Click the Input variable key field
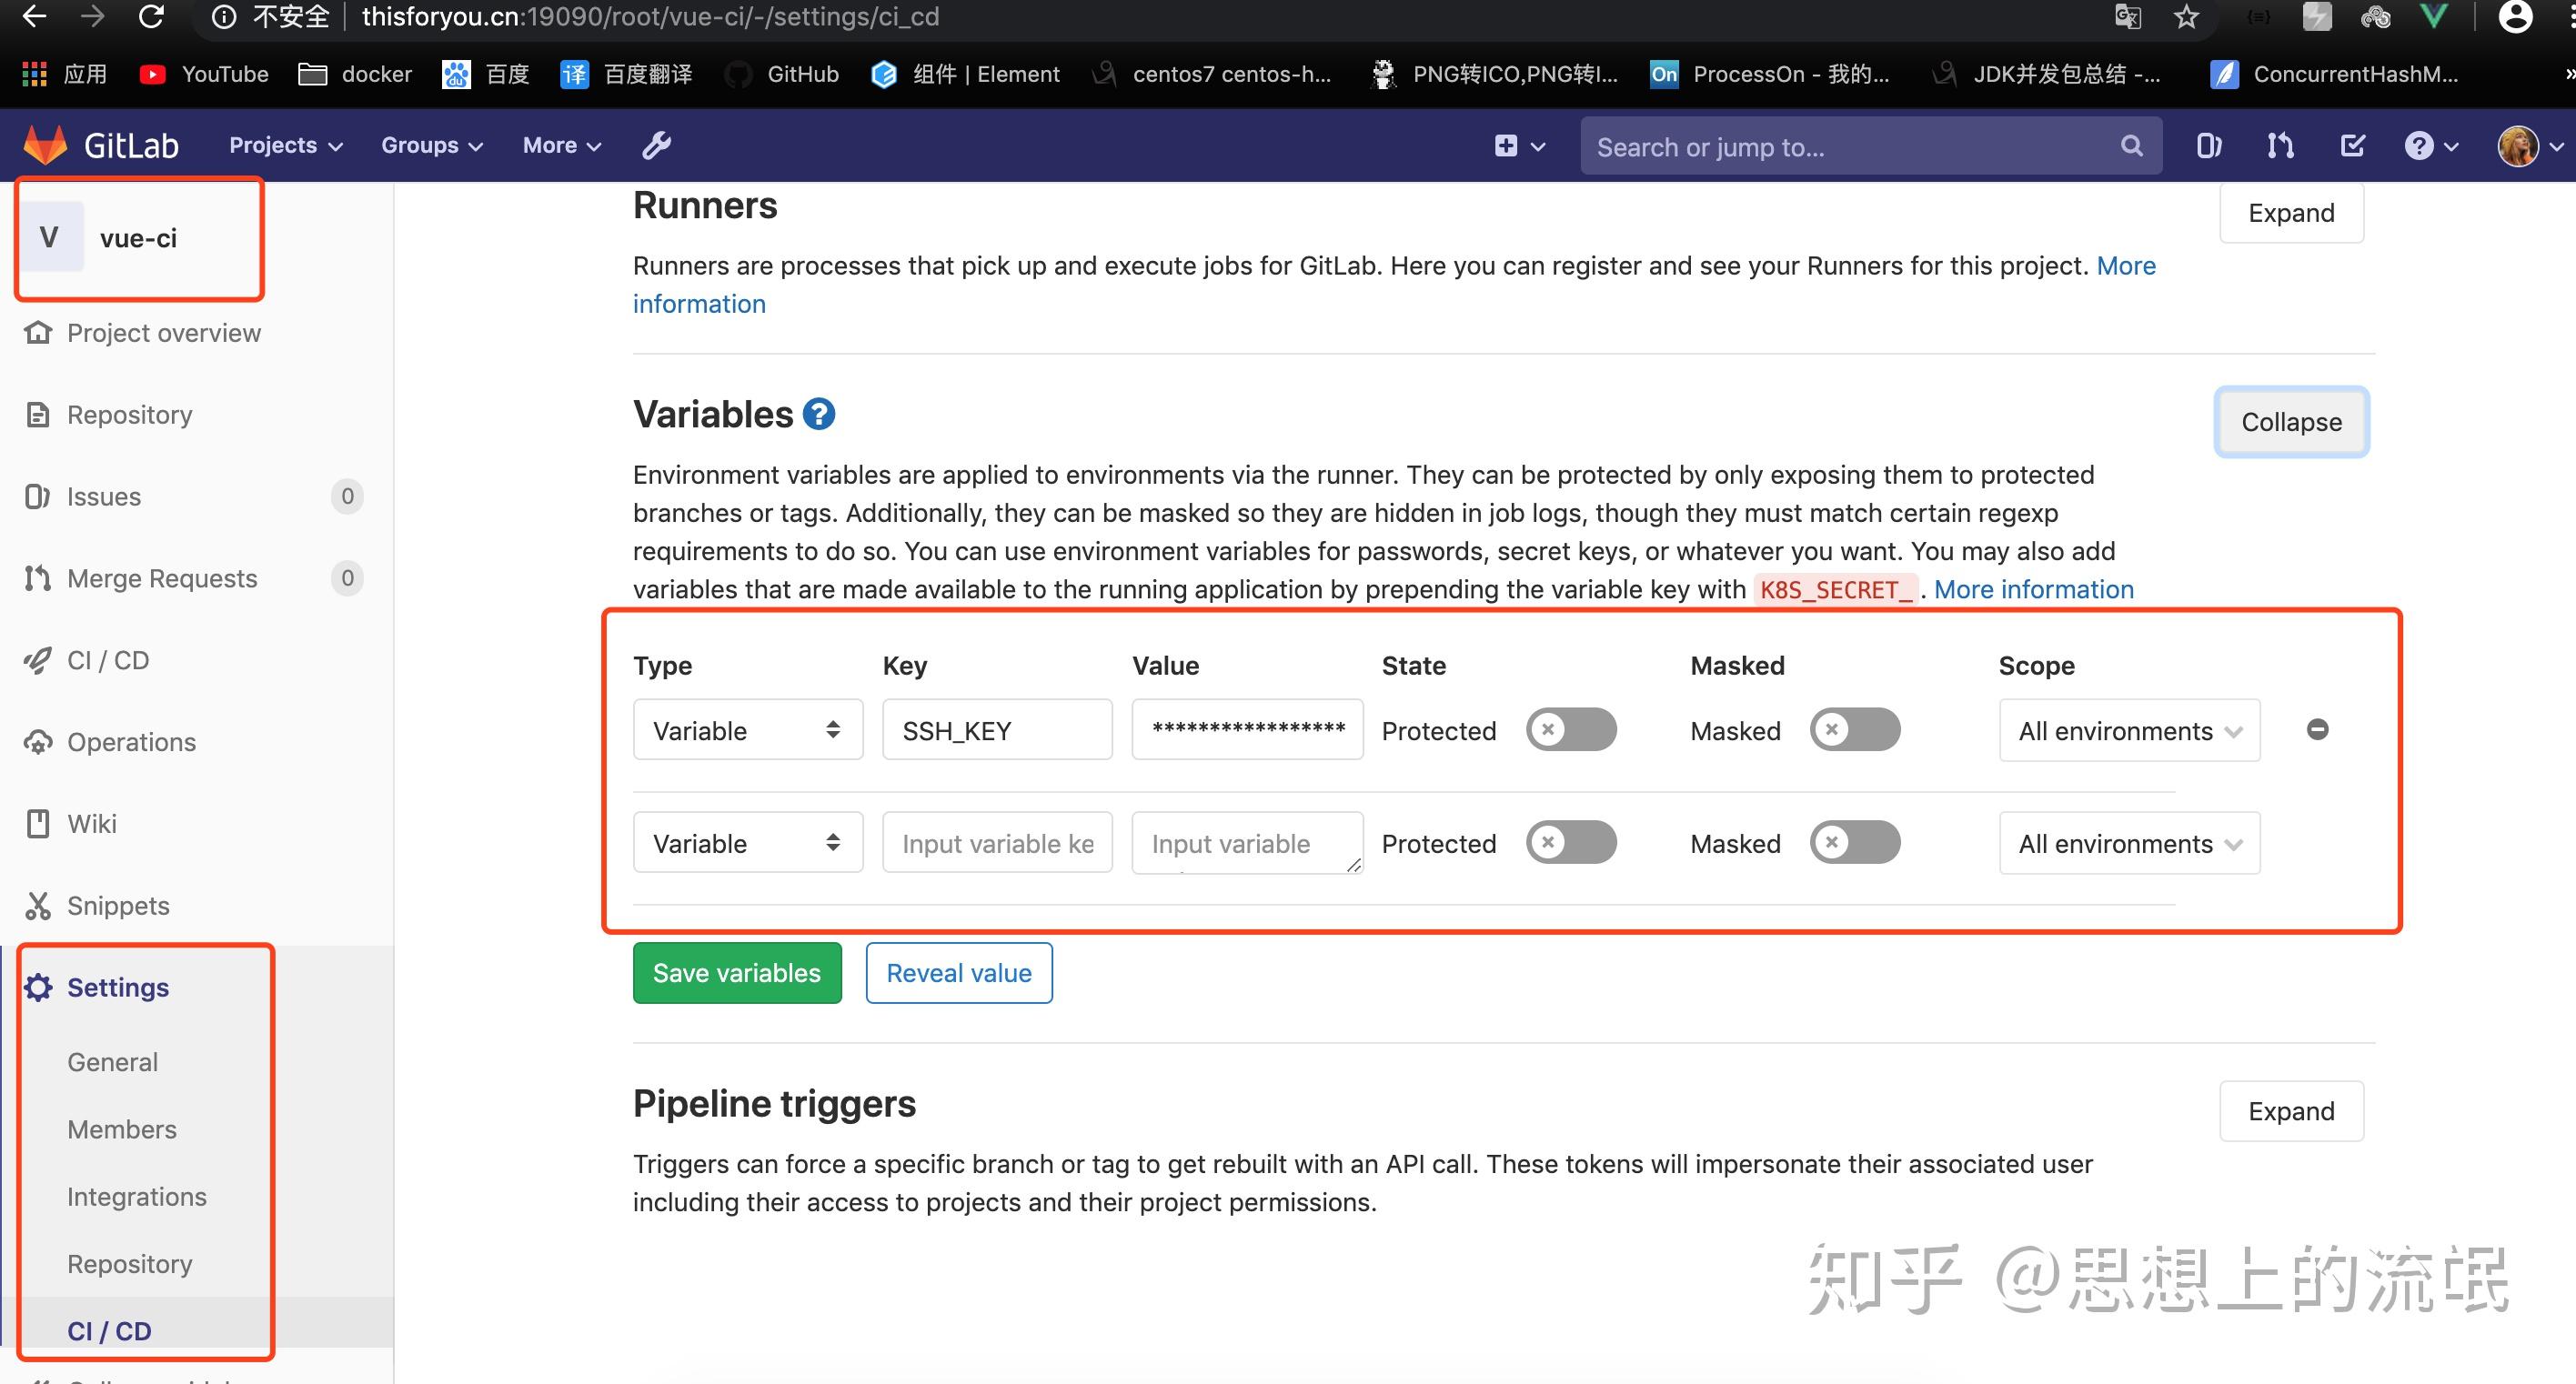This screenshot has width=2576, height=1384. (x=996, y=842)
